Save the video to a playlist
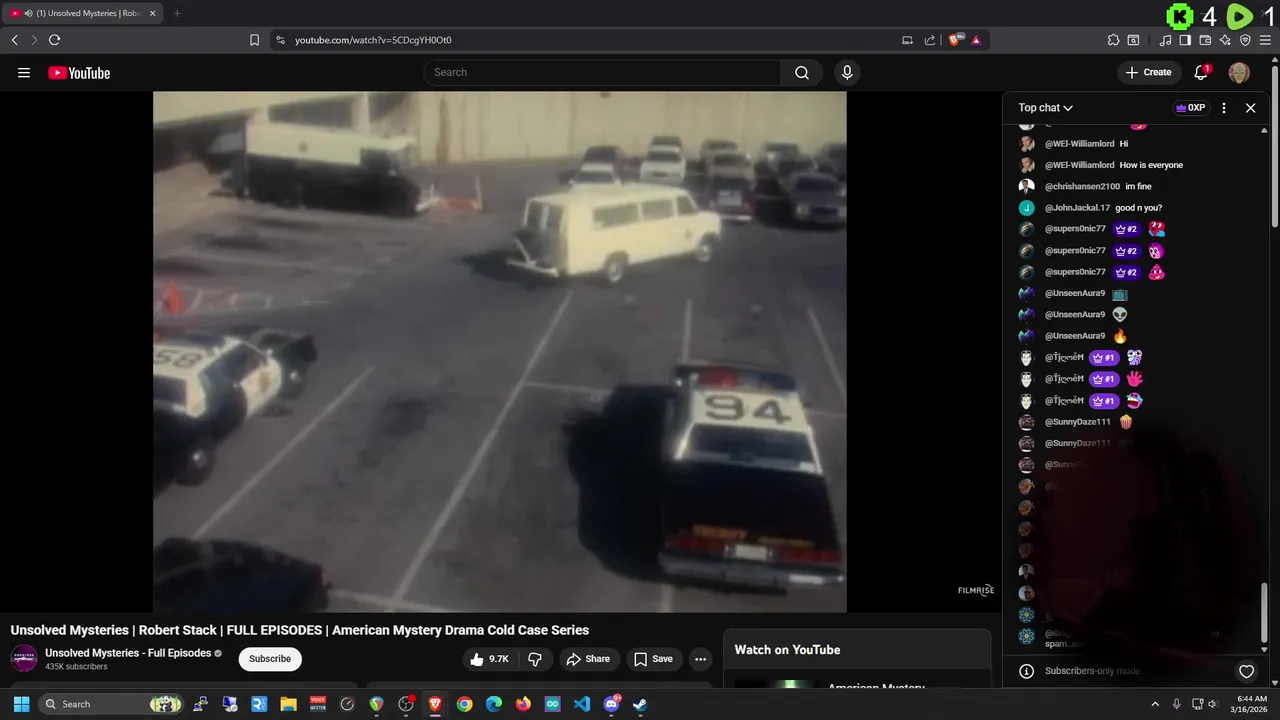Viewport: 1280px width, 720px height. pyautogui.click(x=653, y=659)
